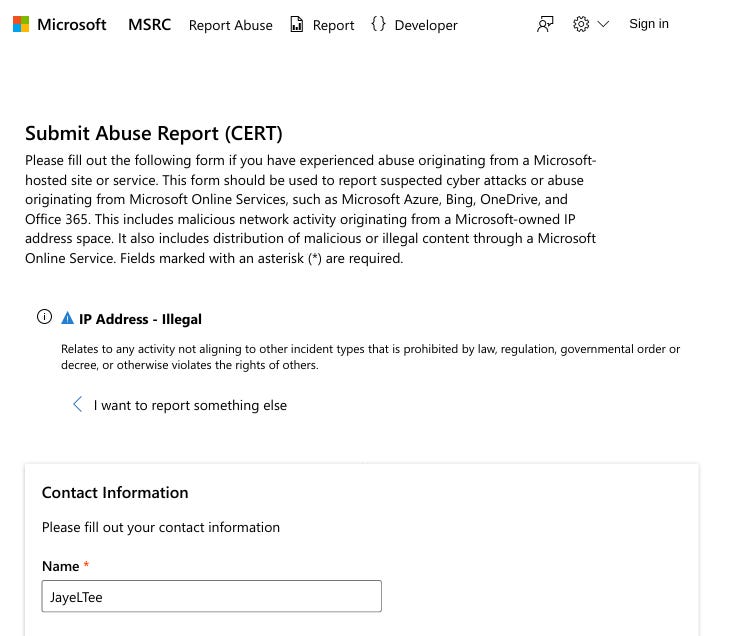Click the Submit Abuse Report (CERT) heading
The width and height of the screenshot is (730, 636).
click(154, 133)
